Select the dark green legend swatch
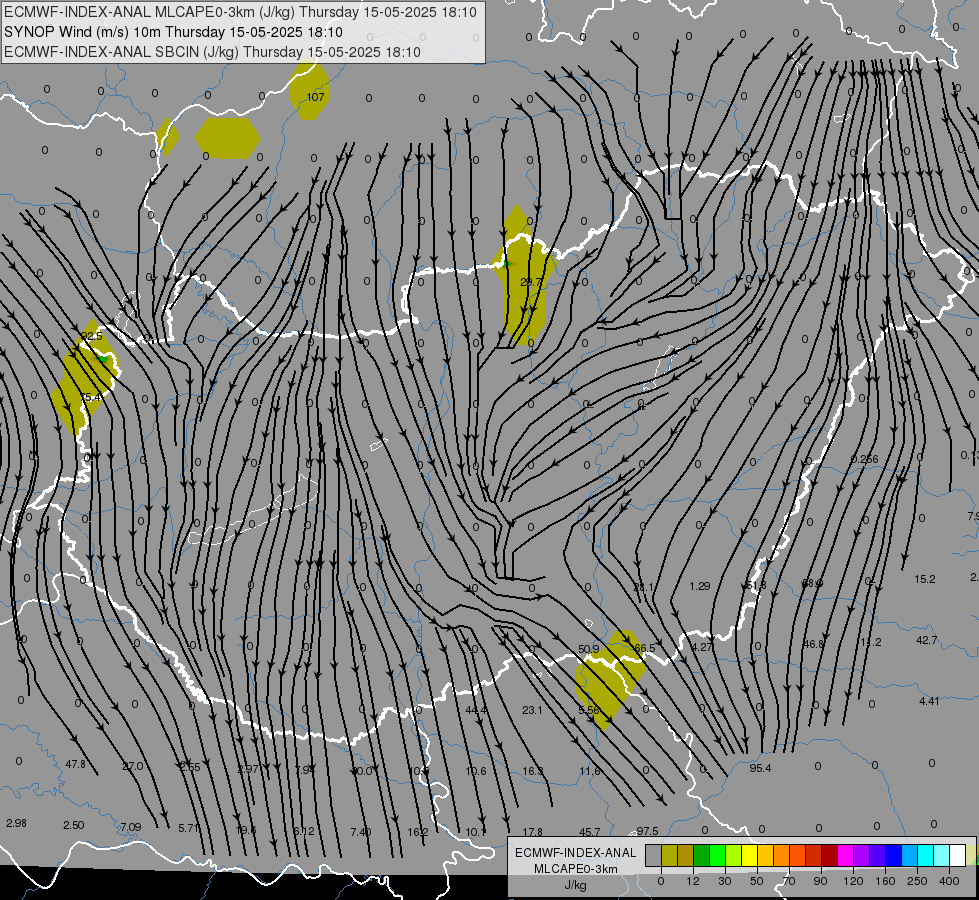The image size is (979, 900). coord(701,856)
